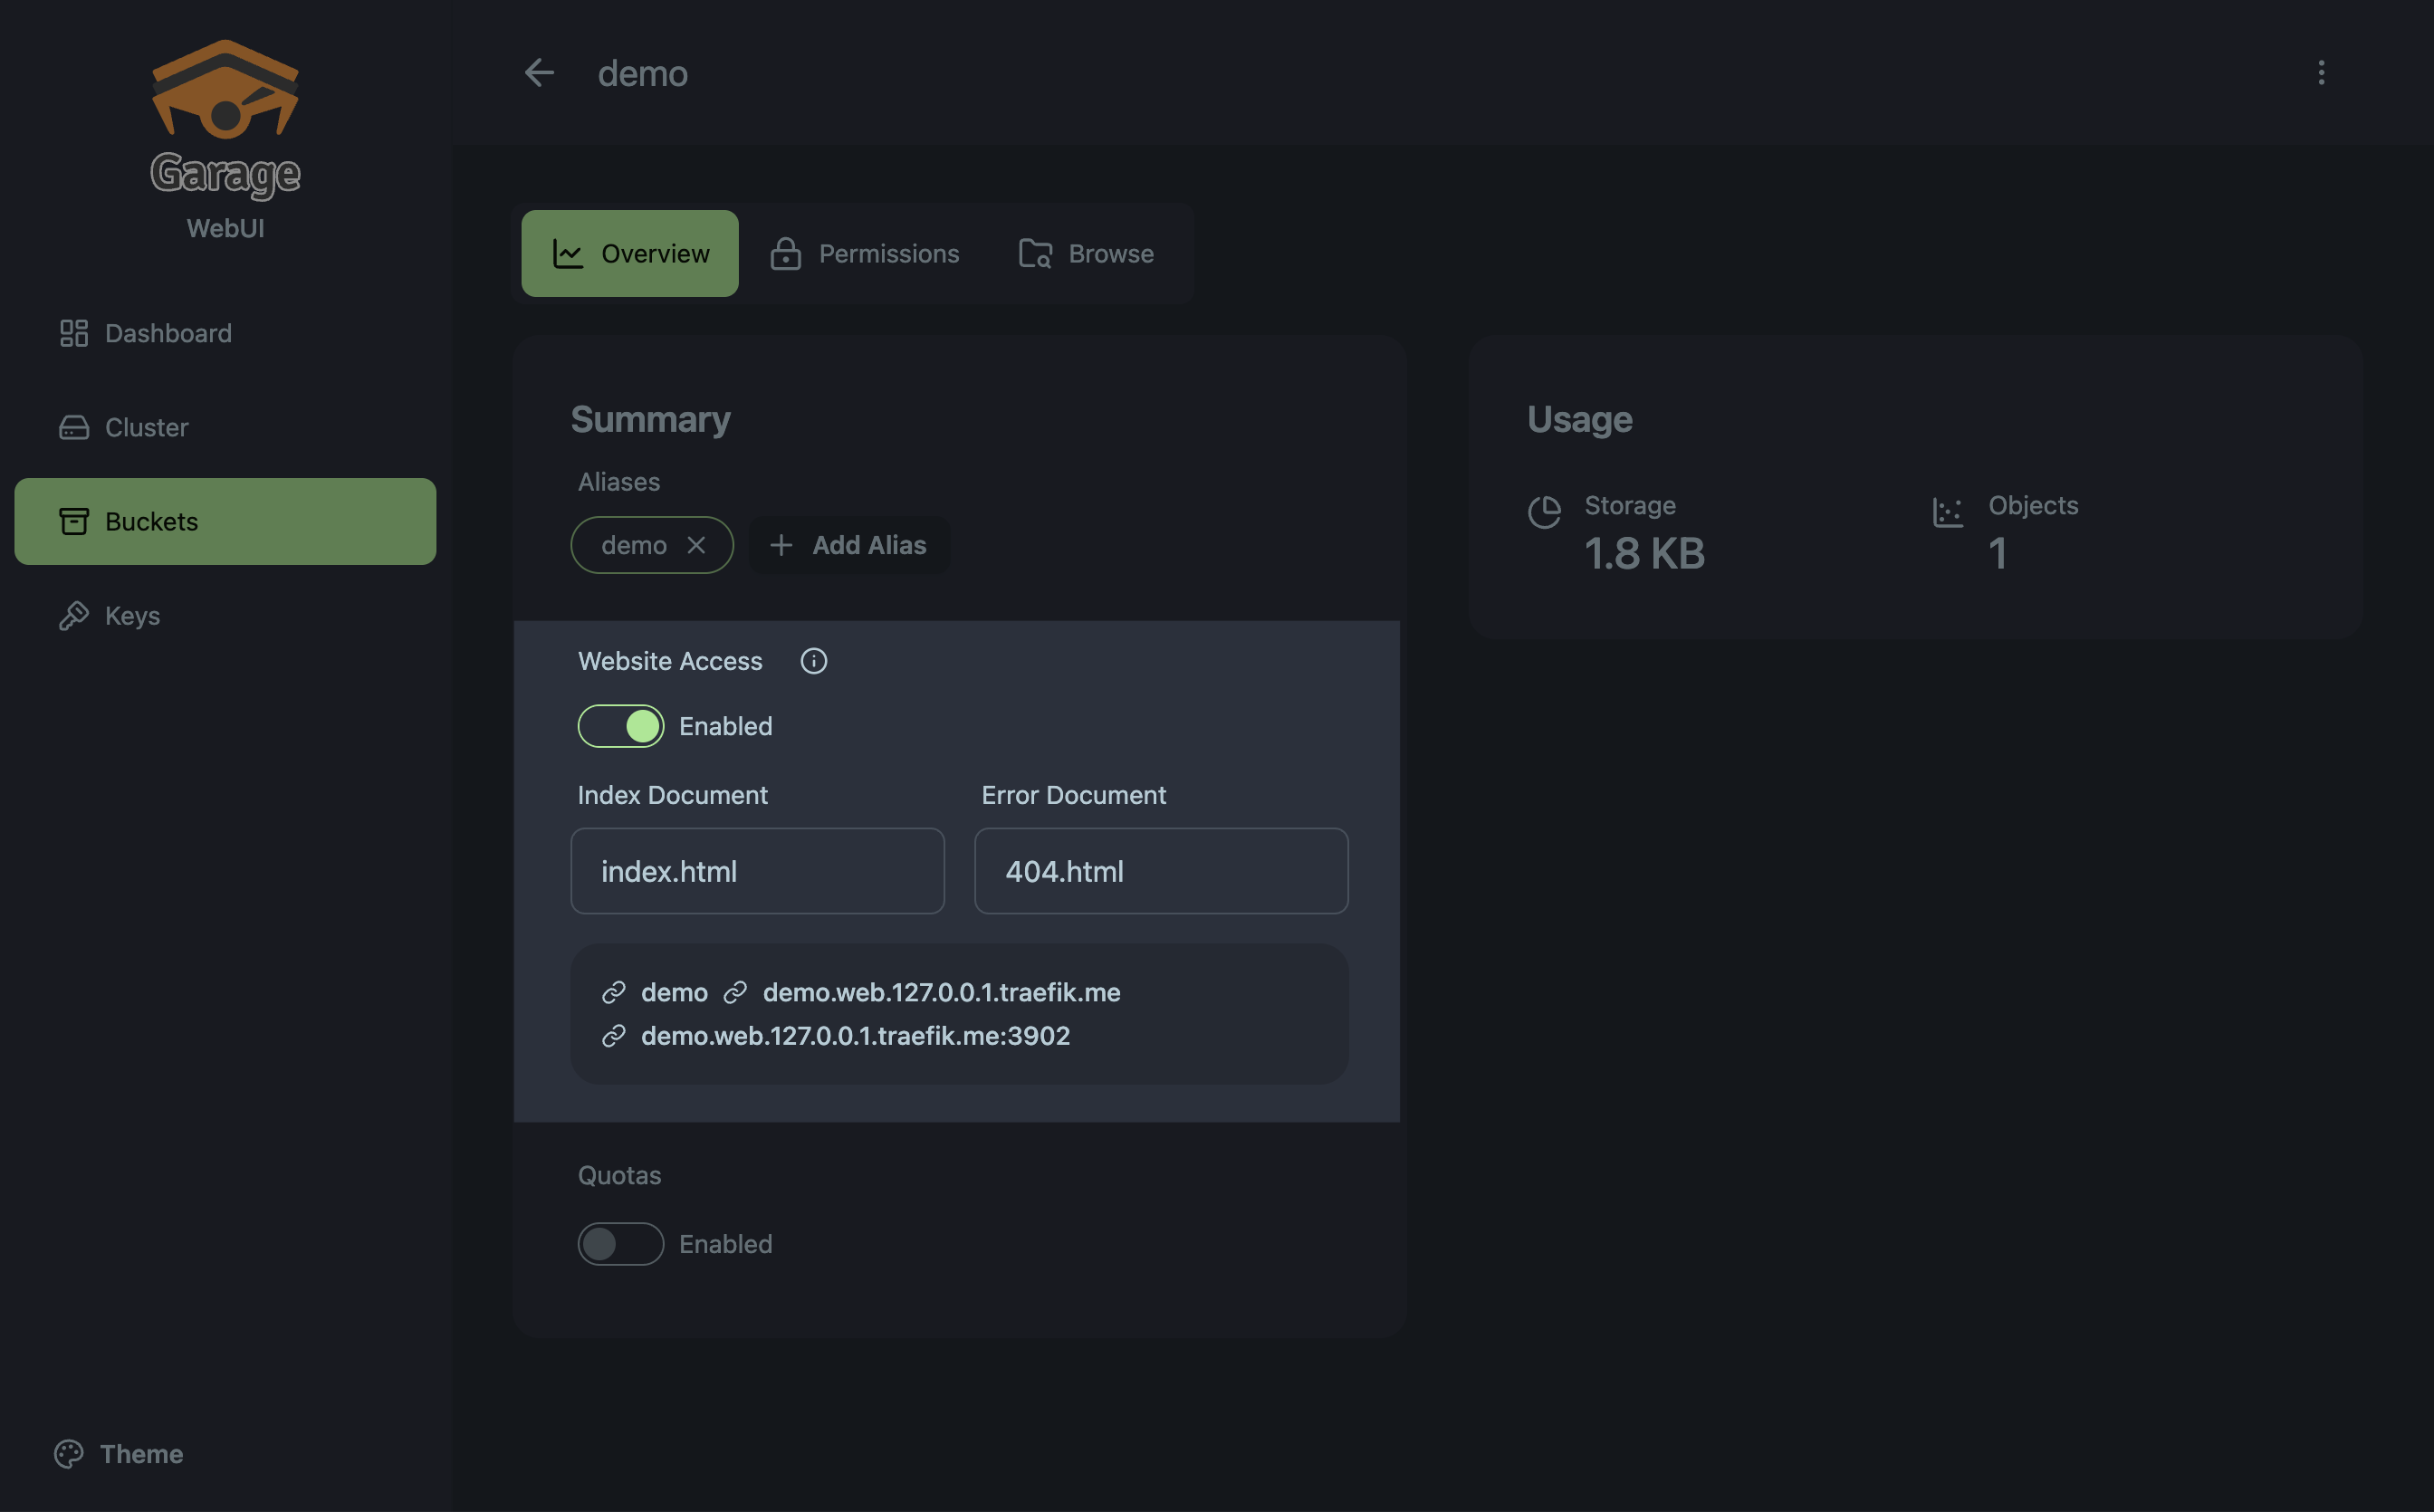Open the demo.web.127.0.0.1.traefik.me link

coord(941,993)
